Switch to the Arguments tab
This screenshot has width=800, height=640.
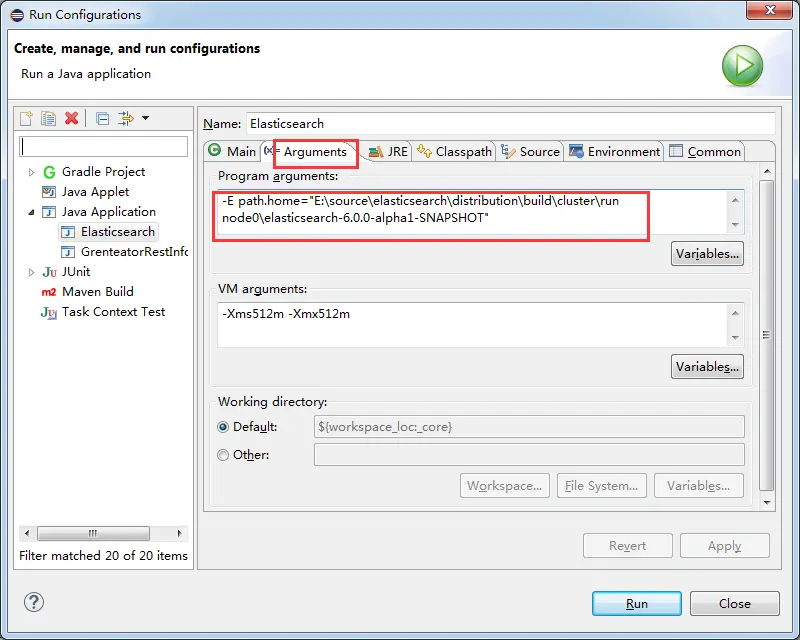tap(315, 152)
